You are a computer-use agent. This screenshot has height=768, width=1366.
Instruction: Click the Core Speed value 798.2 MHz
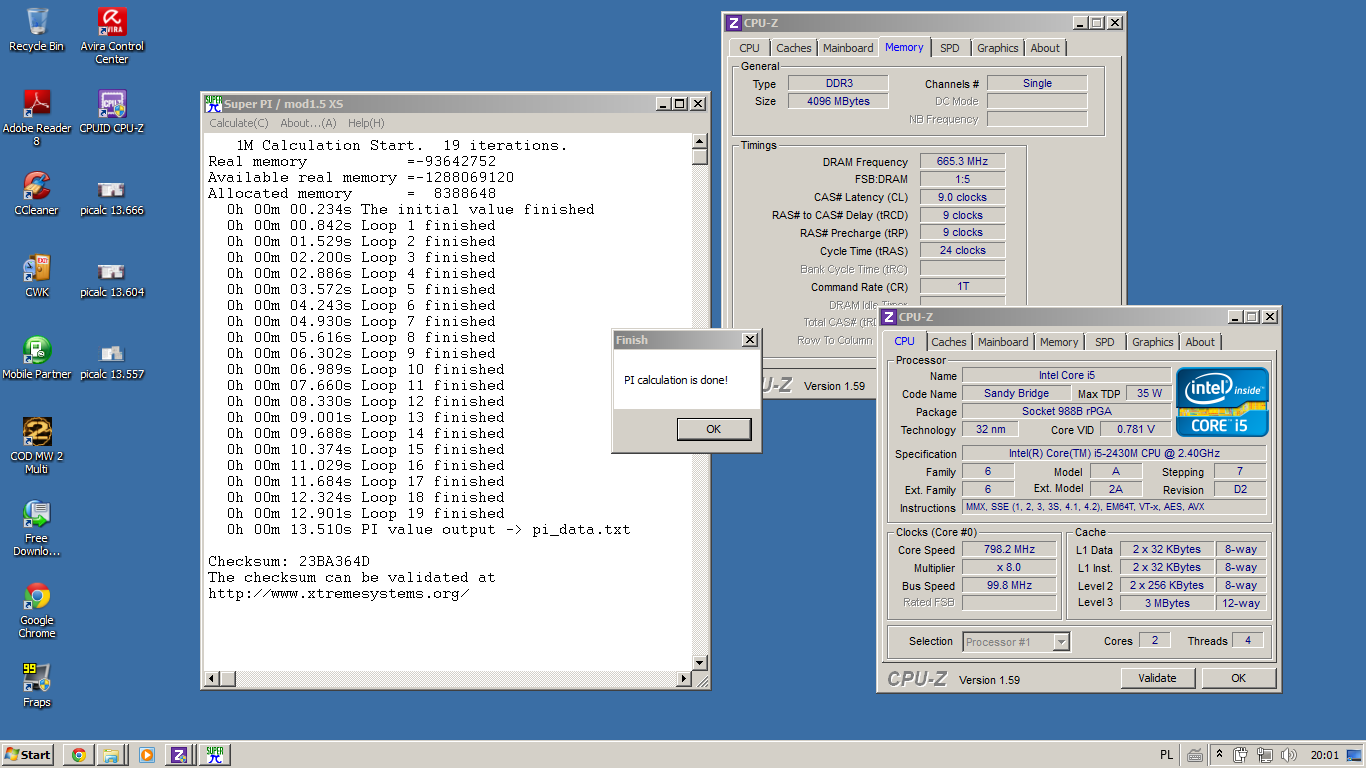click(1008, 550)
